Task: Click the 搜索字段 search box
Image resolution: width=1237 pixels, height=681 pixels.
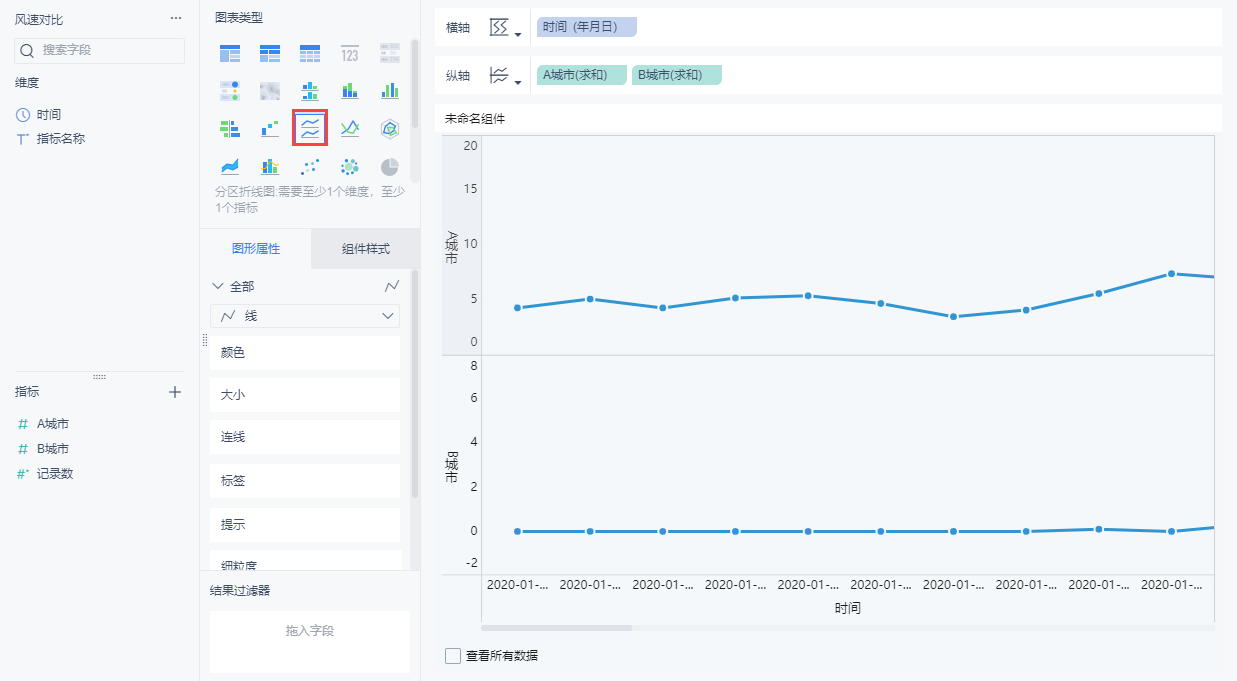Action: coord(100,50)
